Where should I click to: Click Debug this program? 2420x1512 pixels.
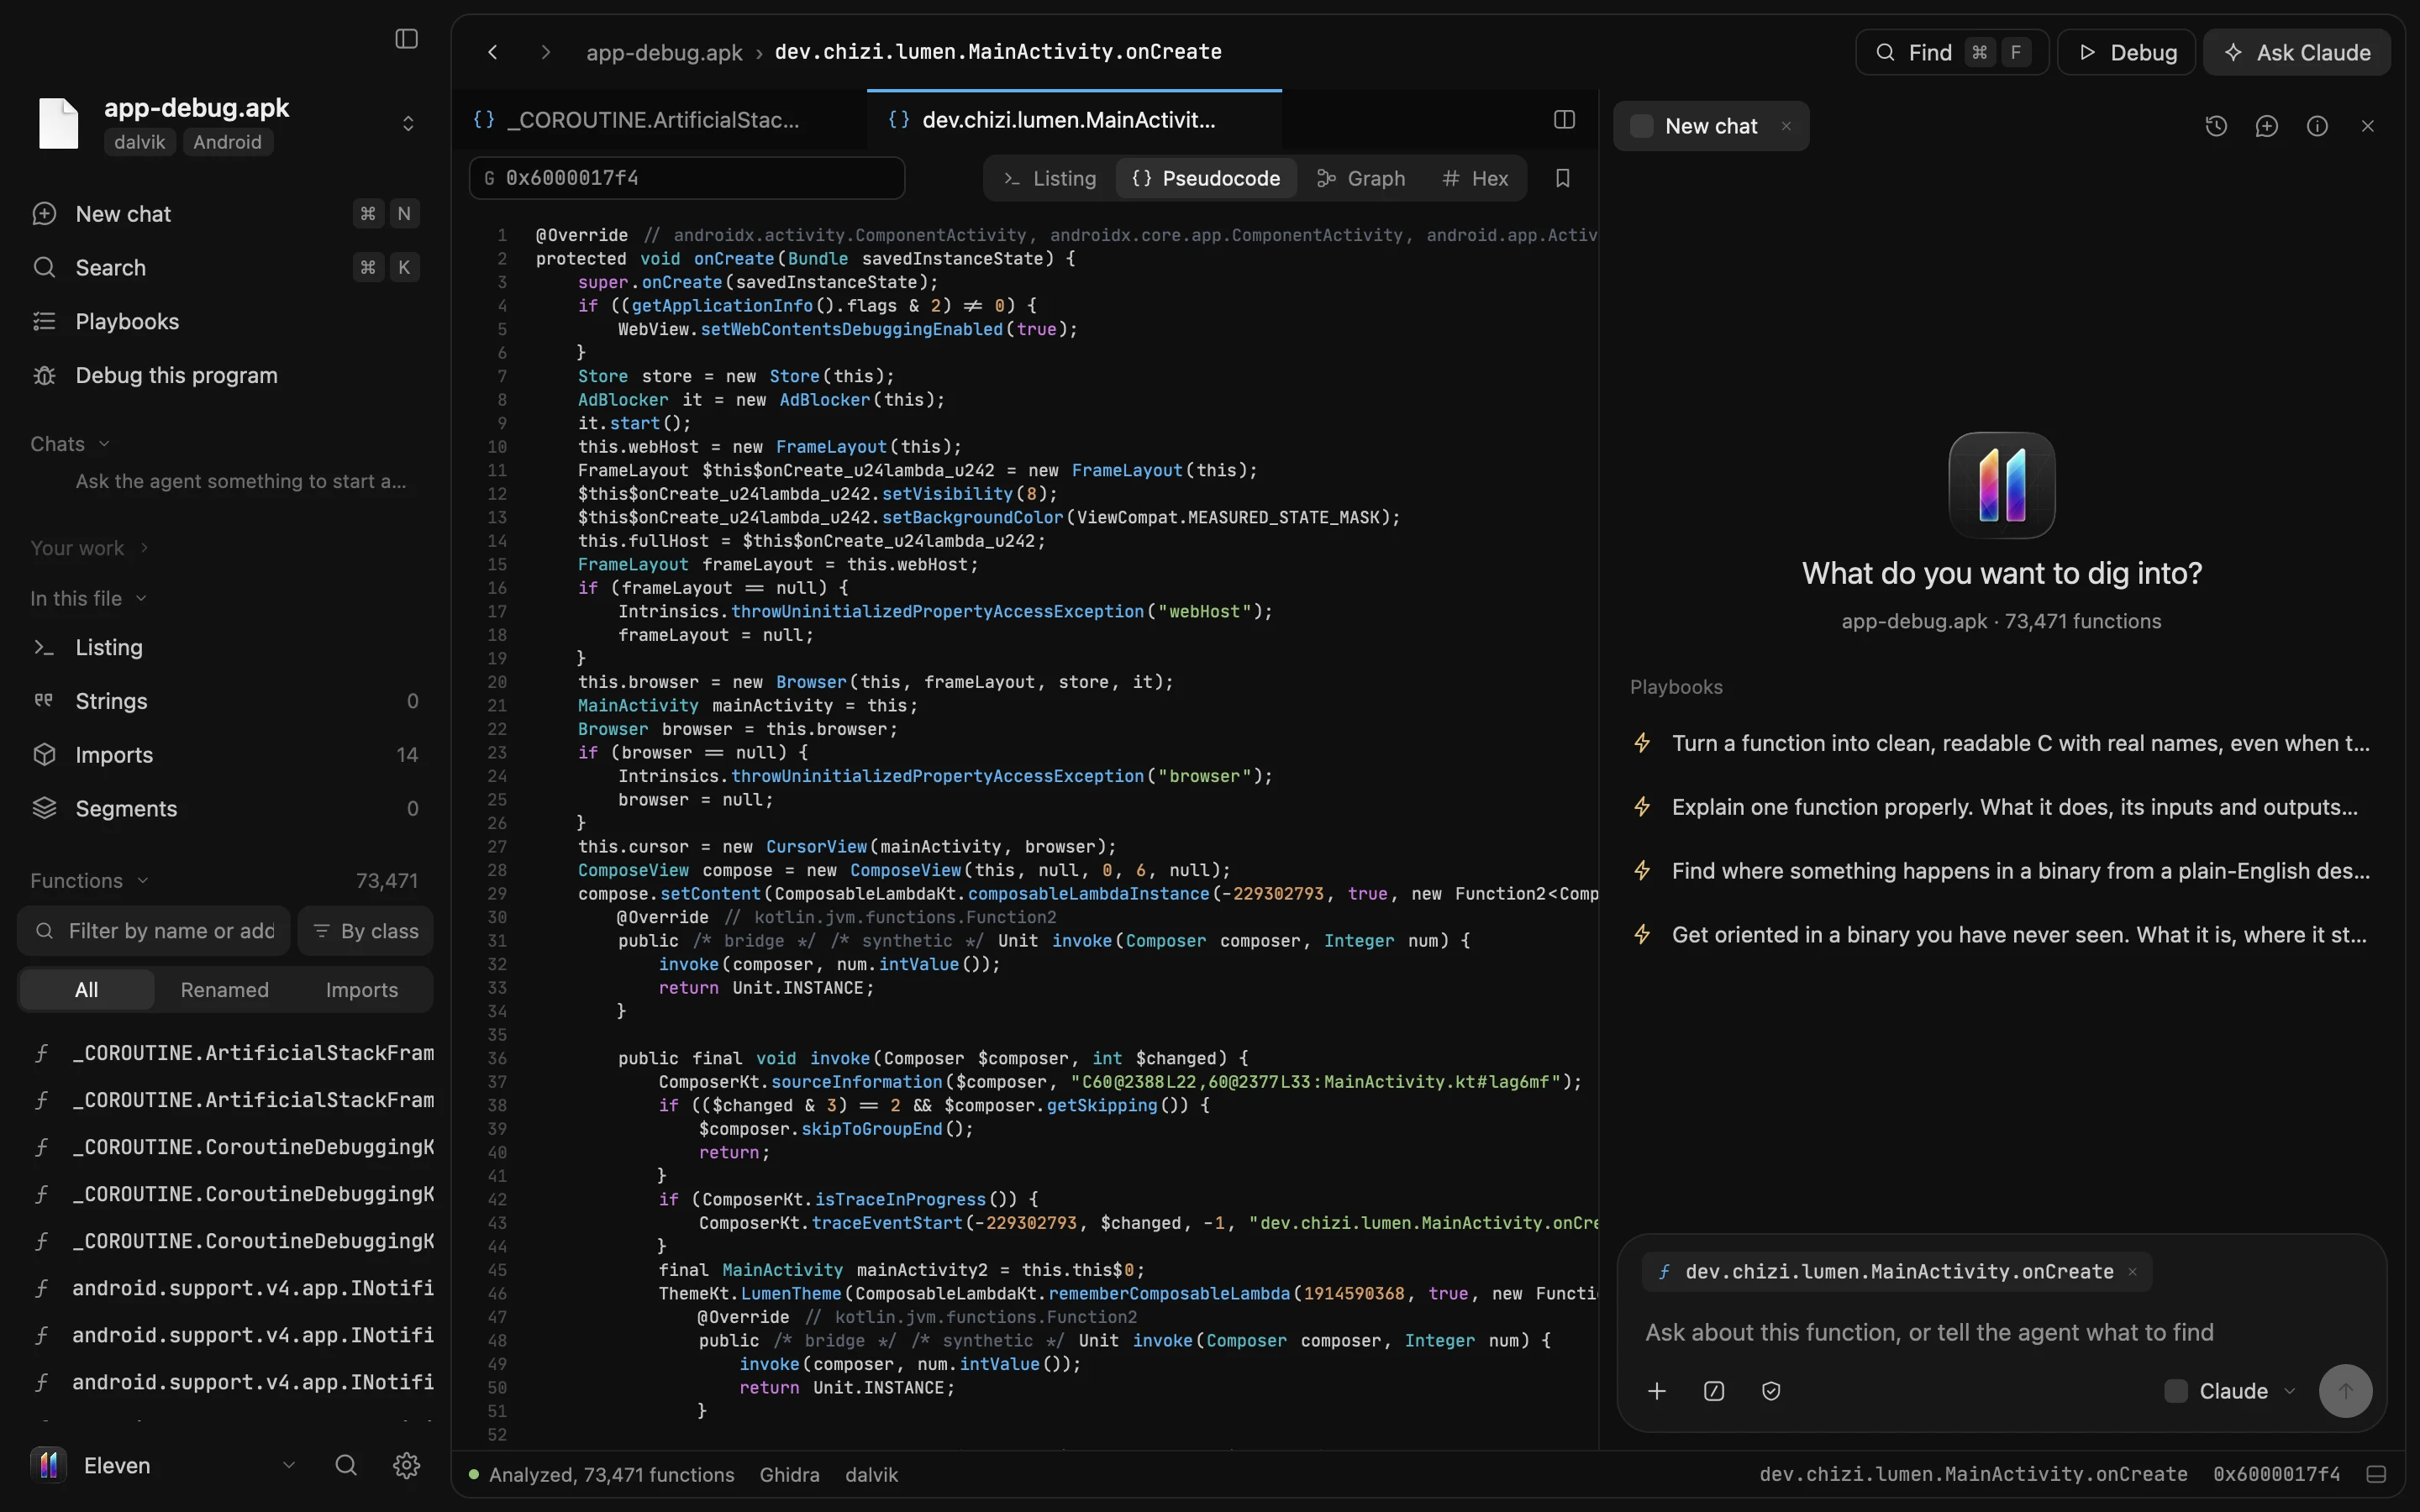(x=225, y=375)
